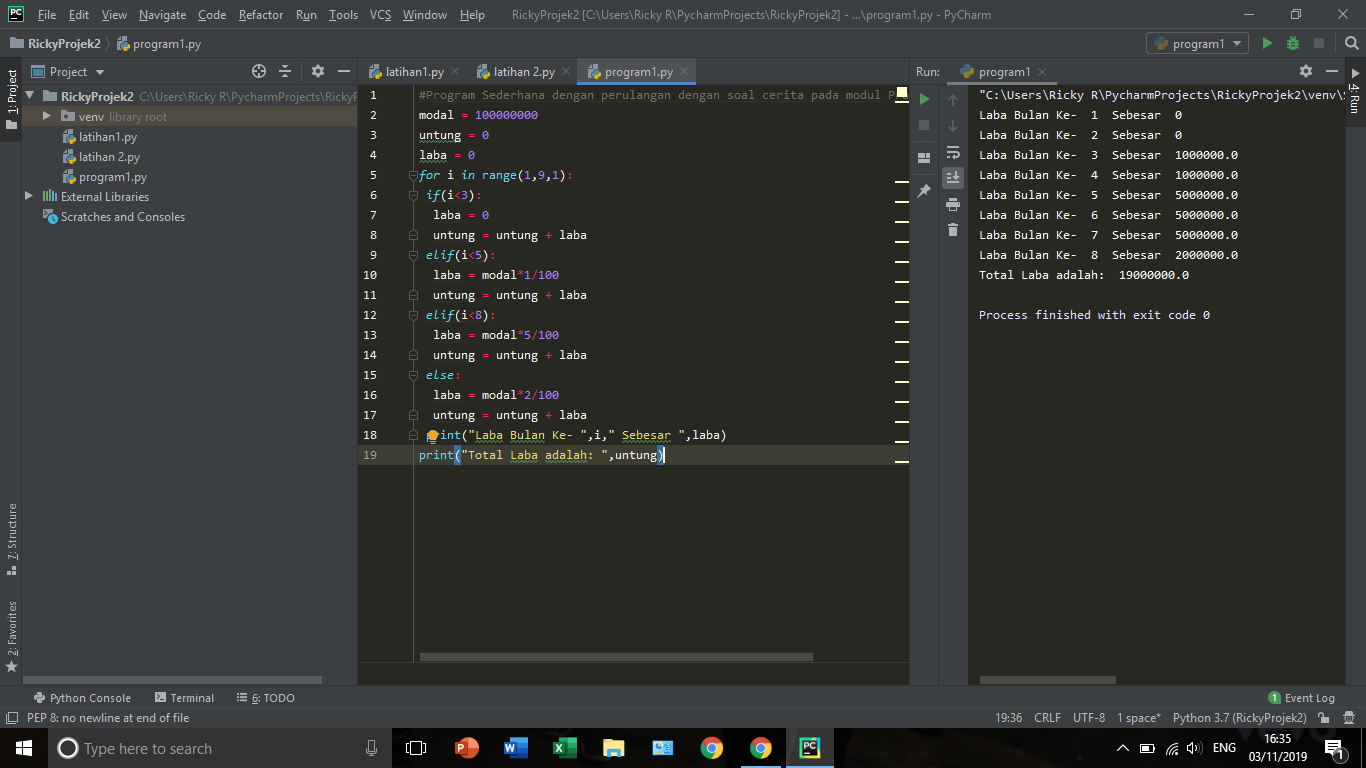The image size is (1366, 768).
Task: Open Excel from the taskbar
Action: click(564, 747)
